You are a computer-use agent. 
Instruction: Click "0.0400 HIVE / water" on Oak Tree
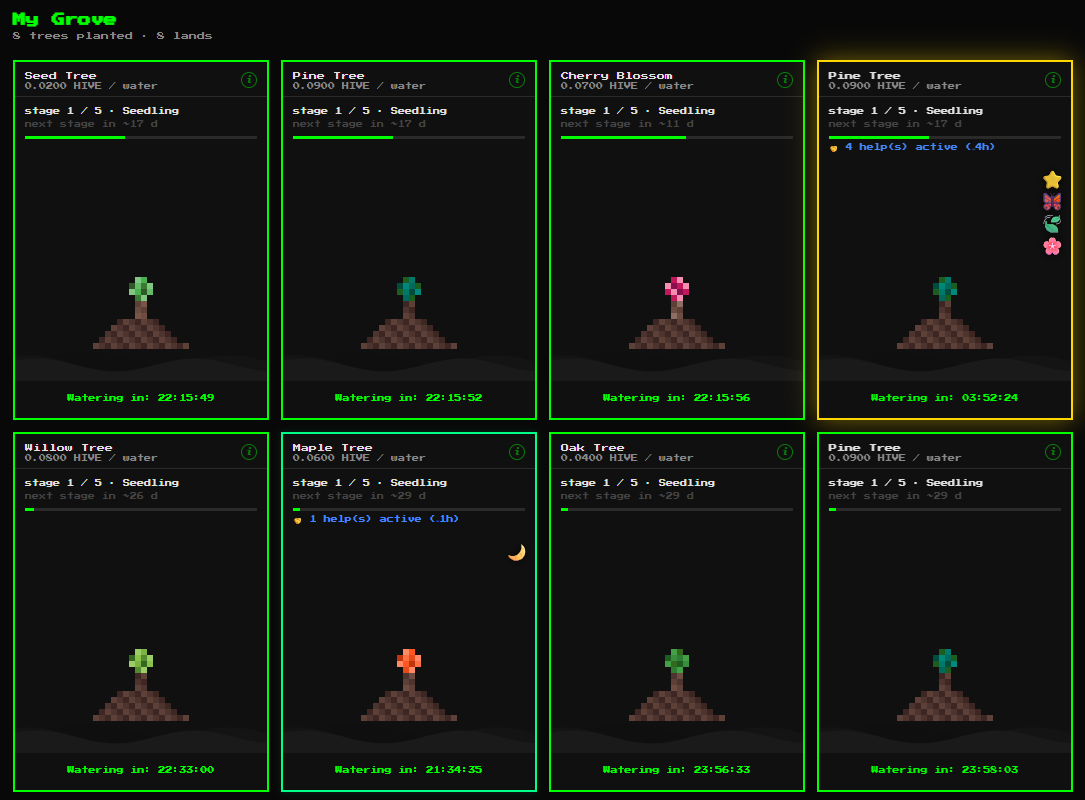tap(626, 457)
